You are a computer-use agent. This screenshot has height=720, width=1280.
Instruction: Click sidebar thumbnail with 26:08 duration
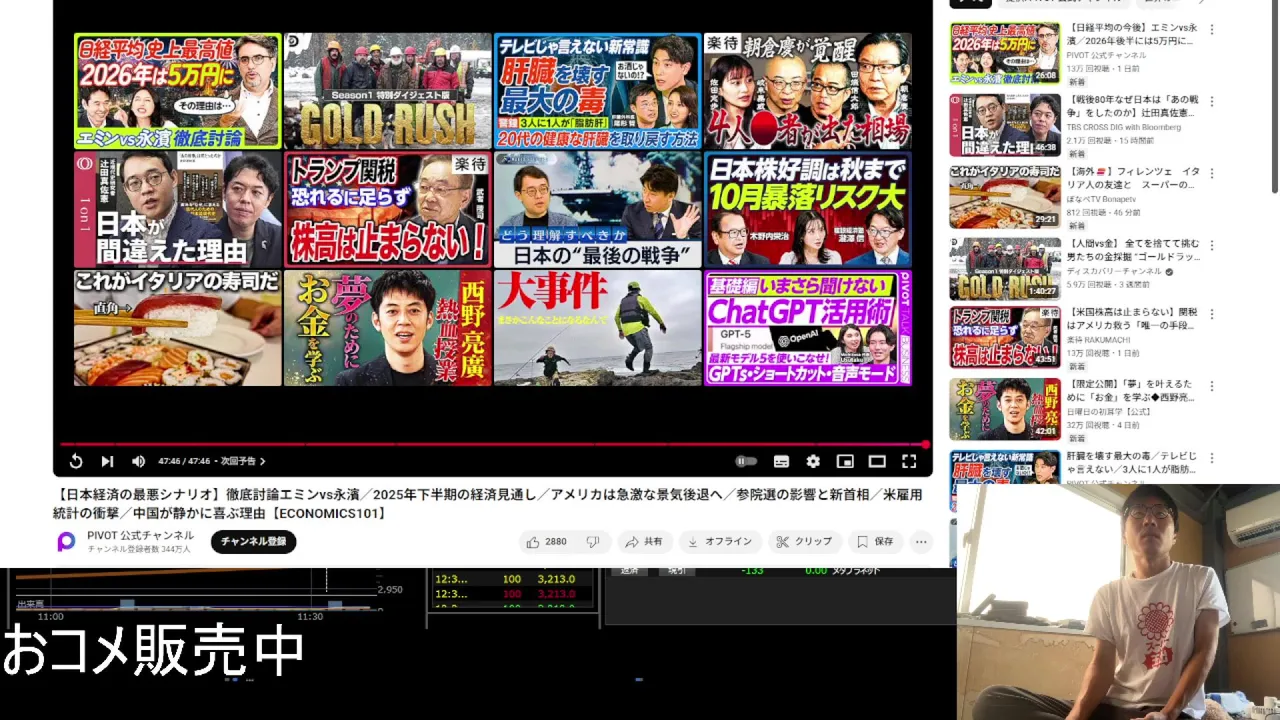[1005, 53]
